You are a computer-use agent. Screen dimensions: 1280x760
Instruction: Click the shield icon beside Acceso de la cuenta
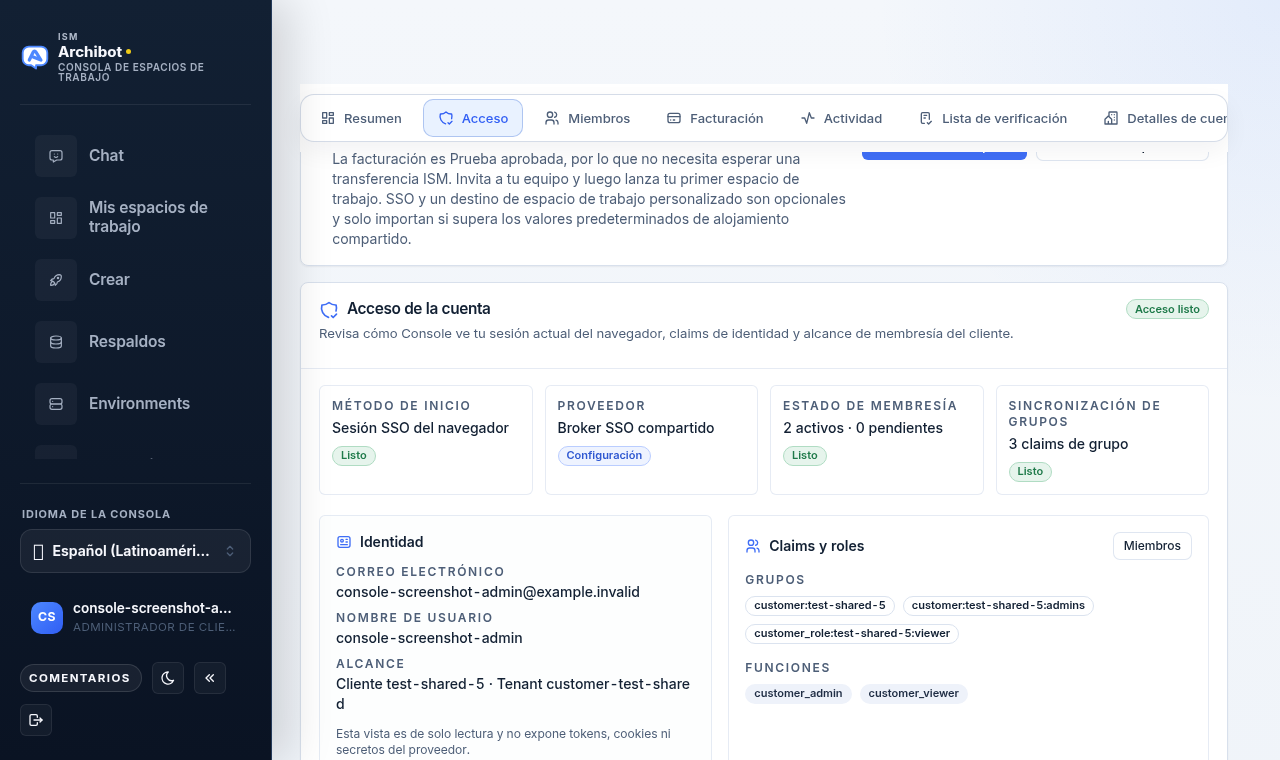click(x=329, y=309)
